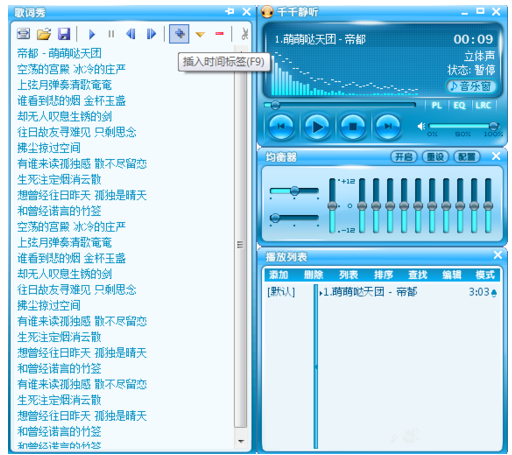Pause playback in lyric editor toolbar
This screenshot has width=512, height=455.
click(111, 34)
